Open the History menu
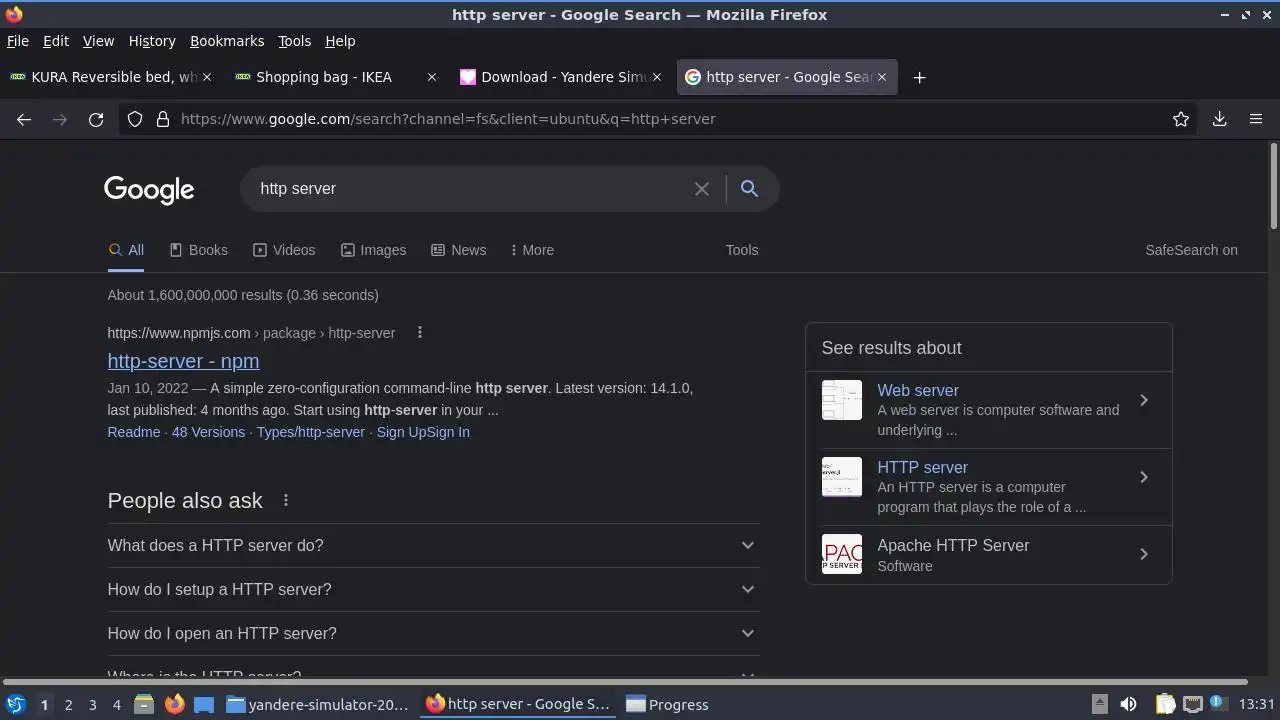This screenshot has height=720, width=1280. click(x=152, y=41)
